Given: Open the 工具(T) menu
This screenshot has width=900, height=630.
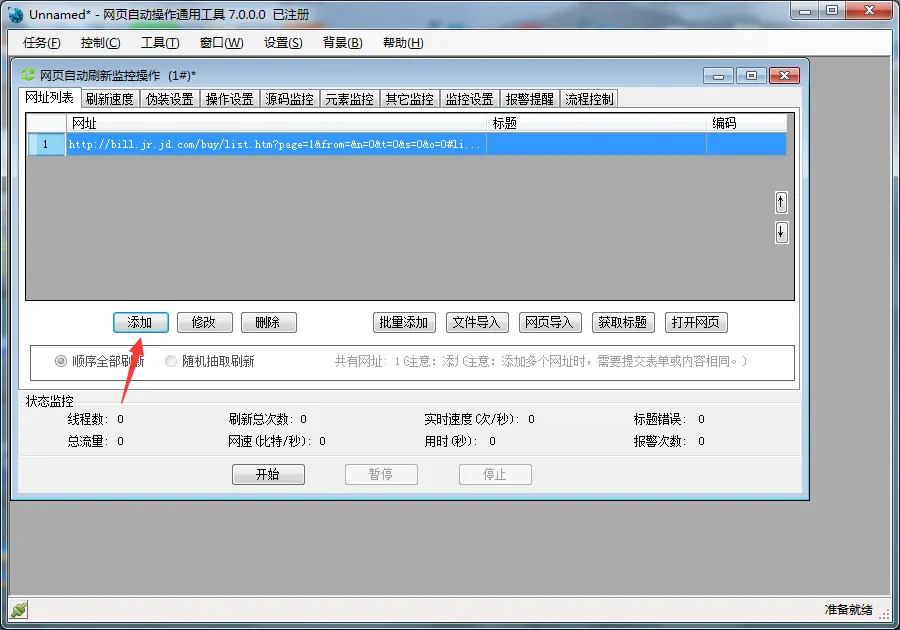Looking at the screenshot, I should pos(160,43).
